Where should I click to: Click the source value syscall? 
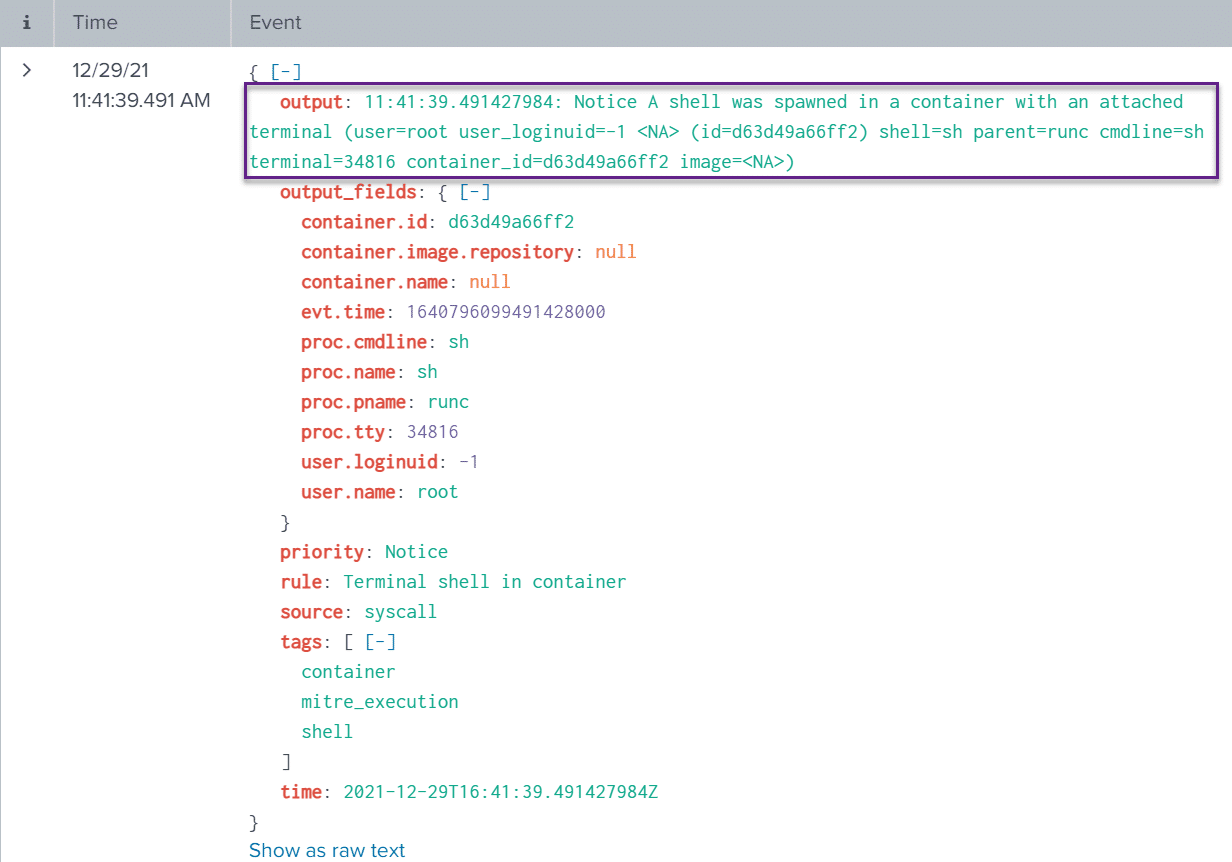tap(400, 611)
